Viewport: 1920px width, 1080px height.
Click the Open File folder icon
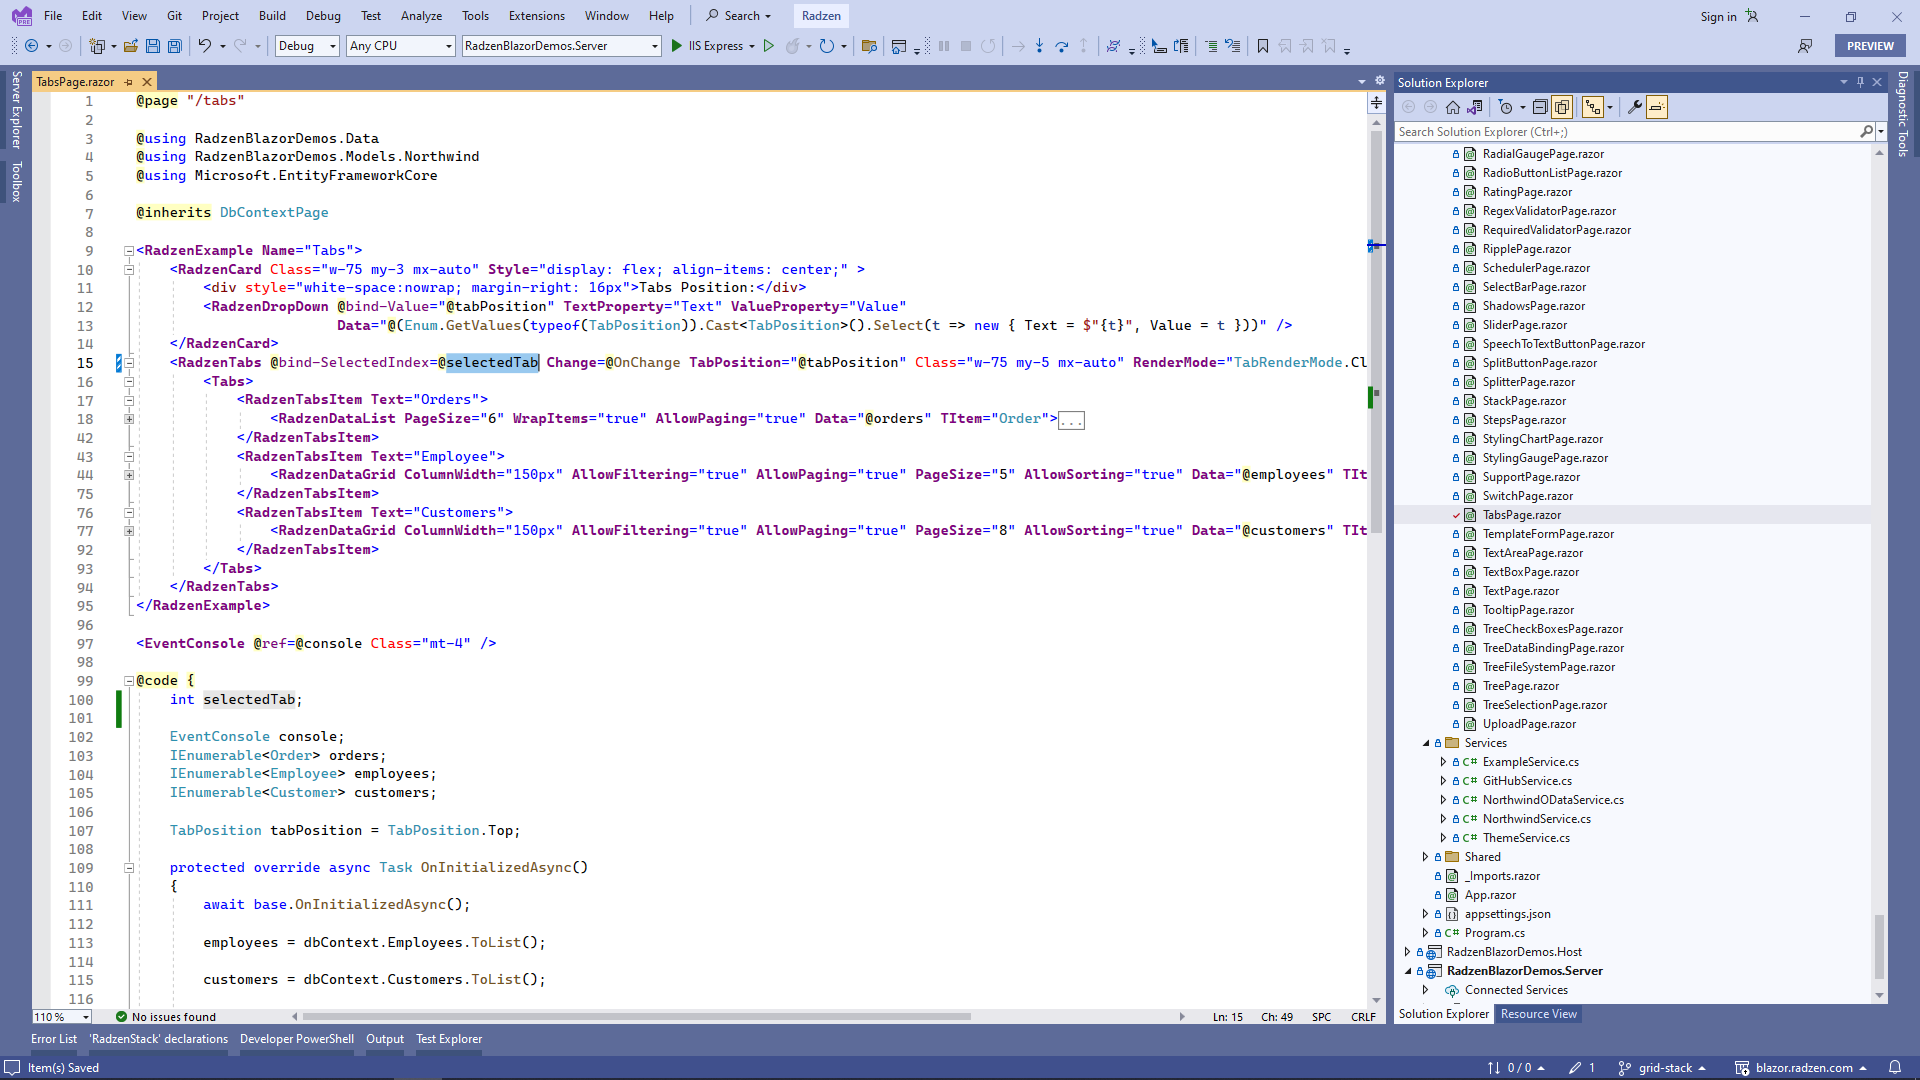[x=131, y=46]
